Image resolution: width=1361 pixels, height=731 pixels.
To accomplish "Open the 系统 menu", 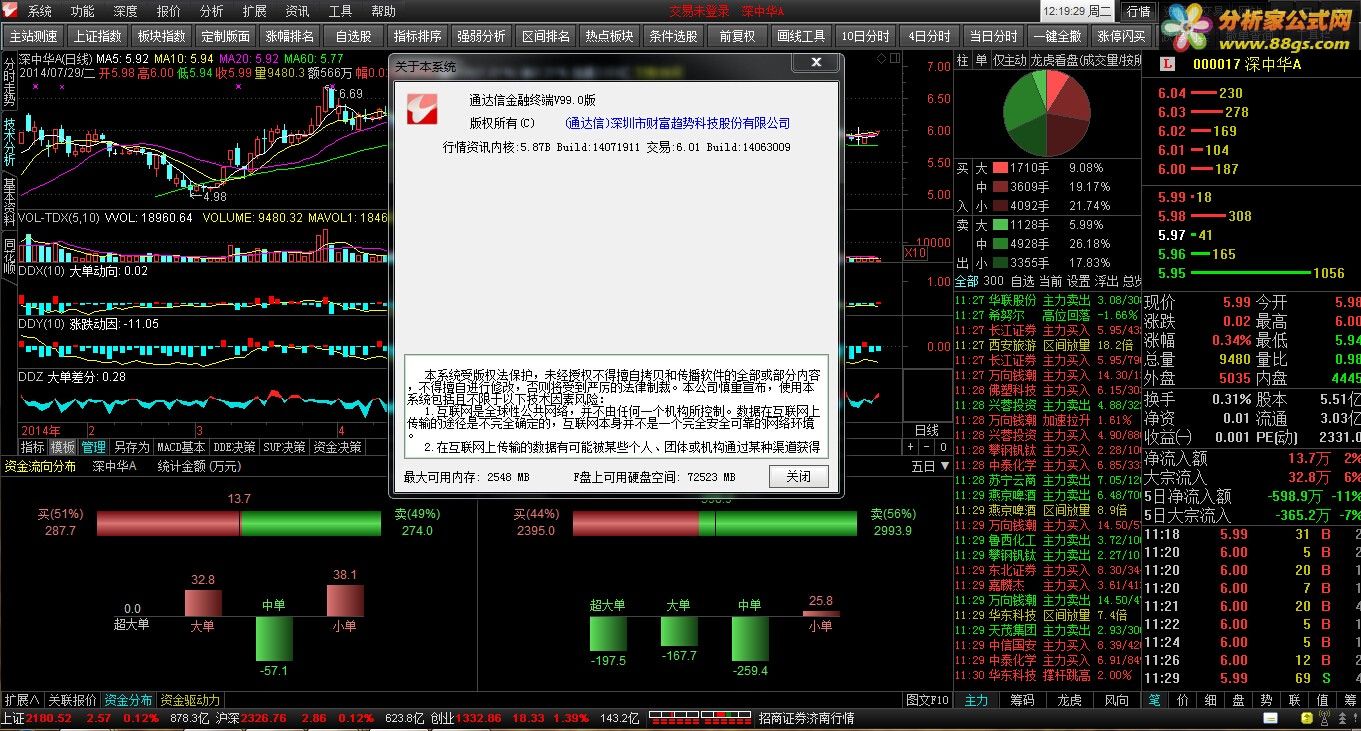I will [40, 11].
